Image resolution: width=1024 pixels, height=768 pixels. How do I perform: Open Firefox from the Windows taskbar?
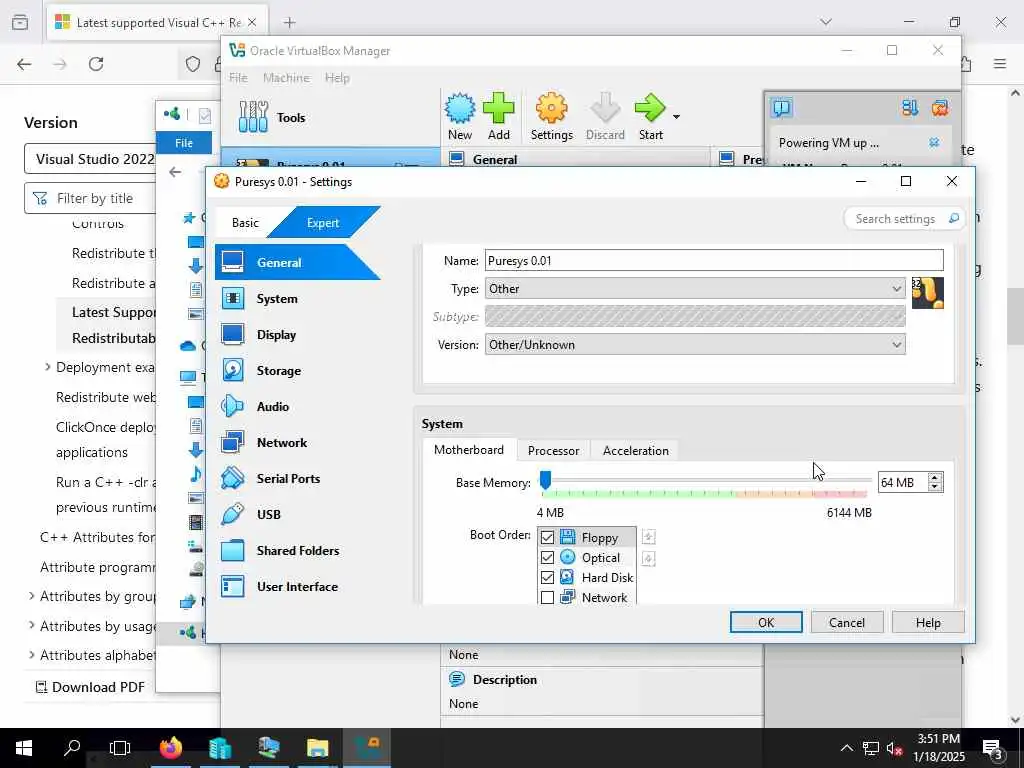(x=171, y=748)
